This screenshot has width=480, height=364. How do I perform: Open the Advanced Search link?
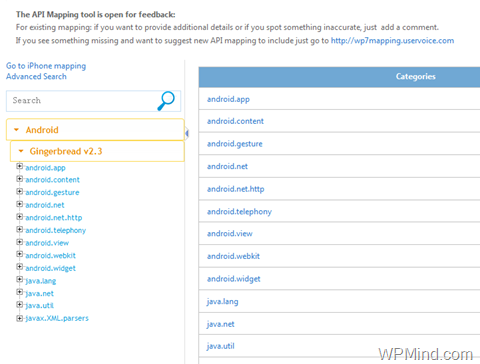tap(36, 76)
